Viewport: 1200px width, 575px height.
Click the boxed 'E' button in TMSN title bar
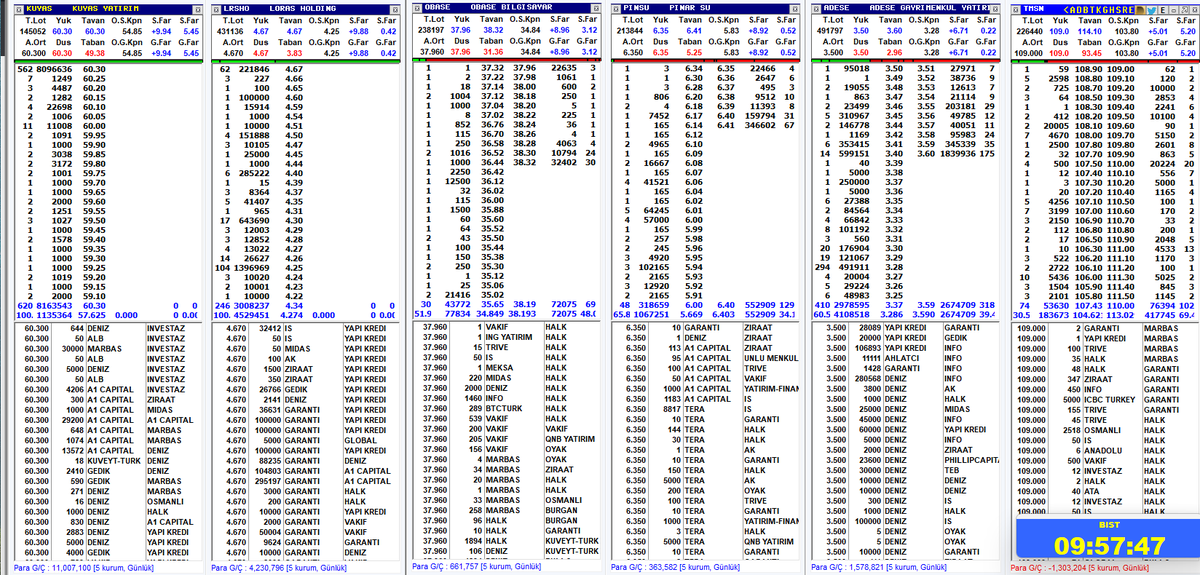coord(1163,10)
